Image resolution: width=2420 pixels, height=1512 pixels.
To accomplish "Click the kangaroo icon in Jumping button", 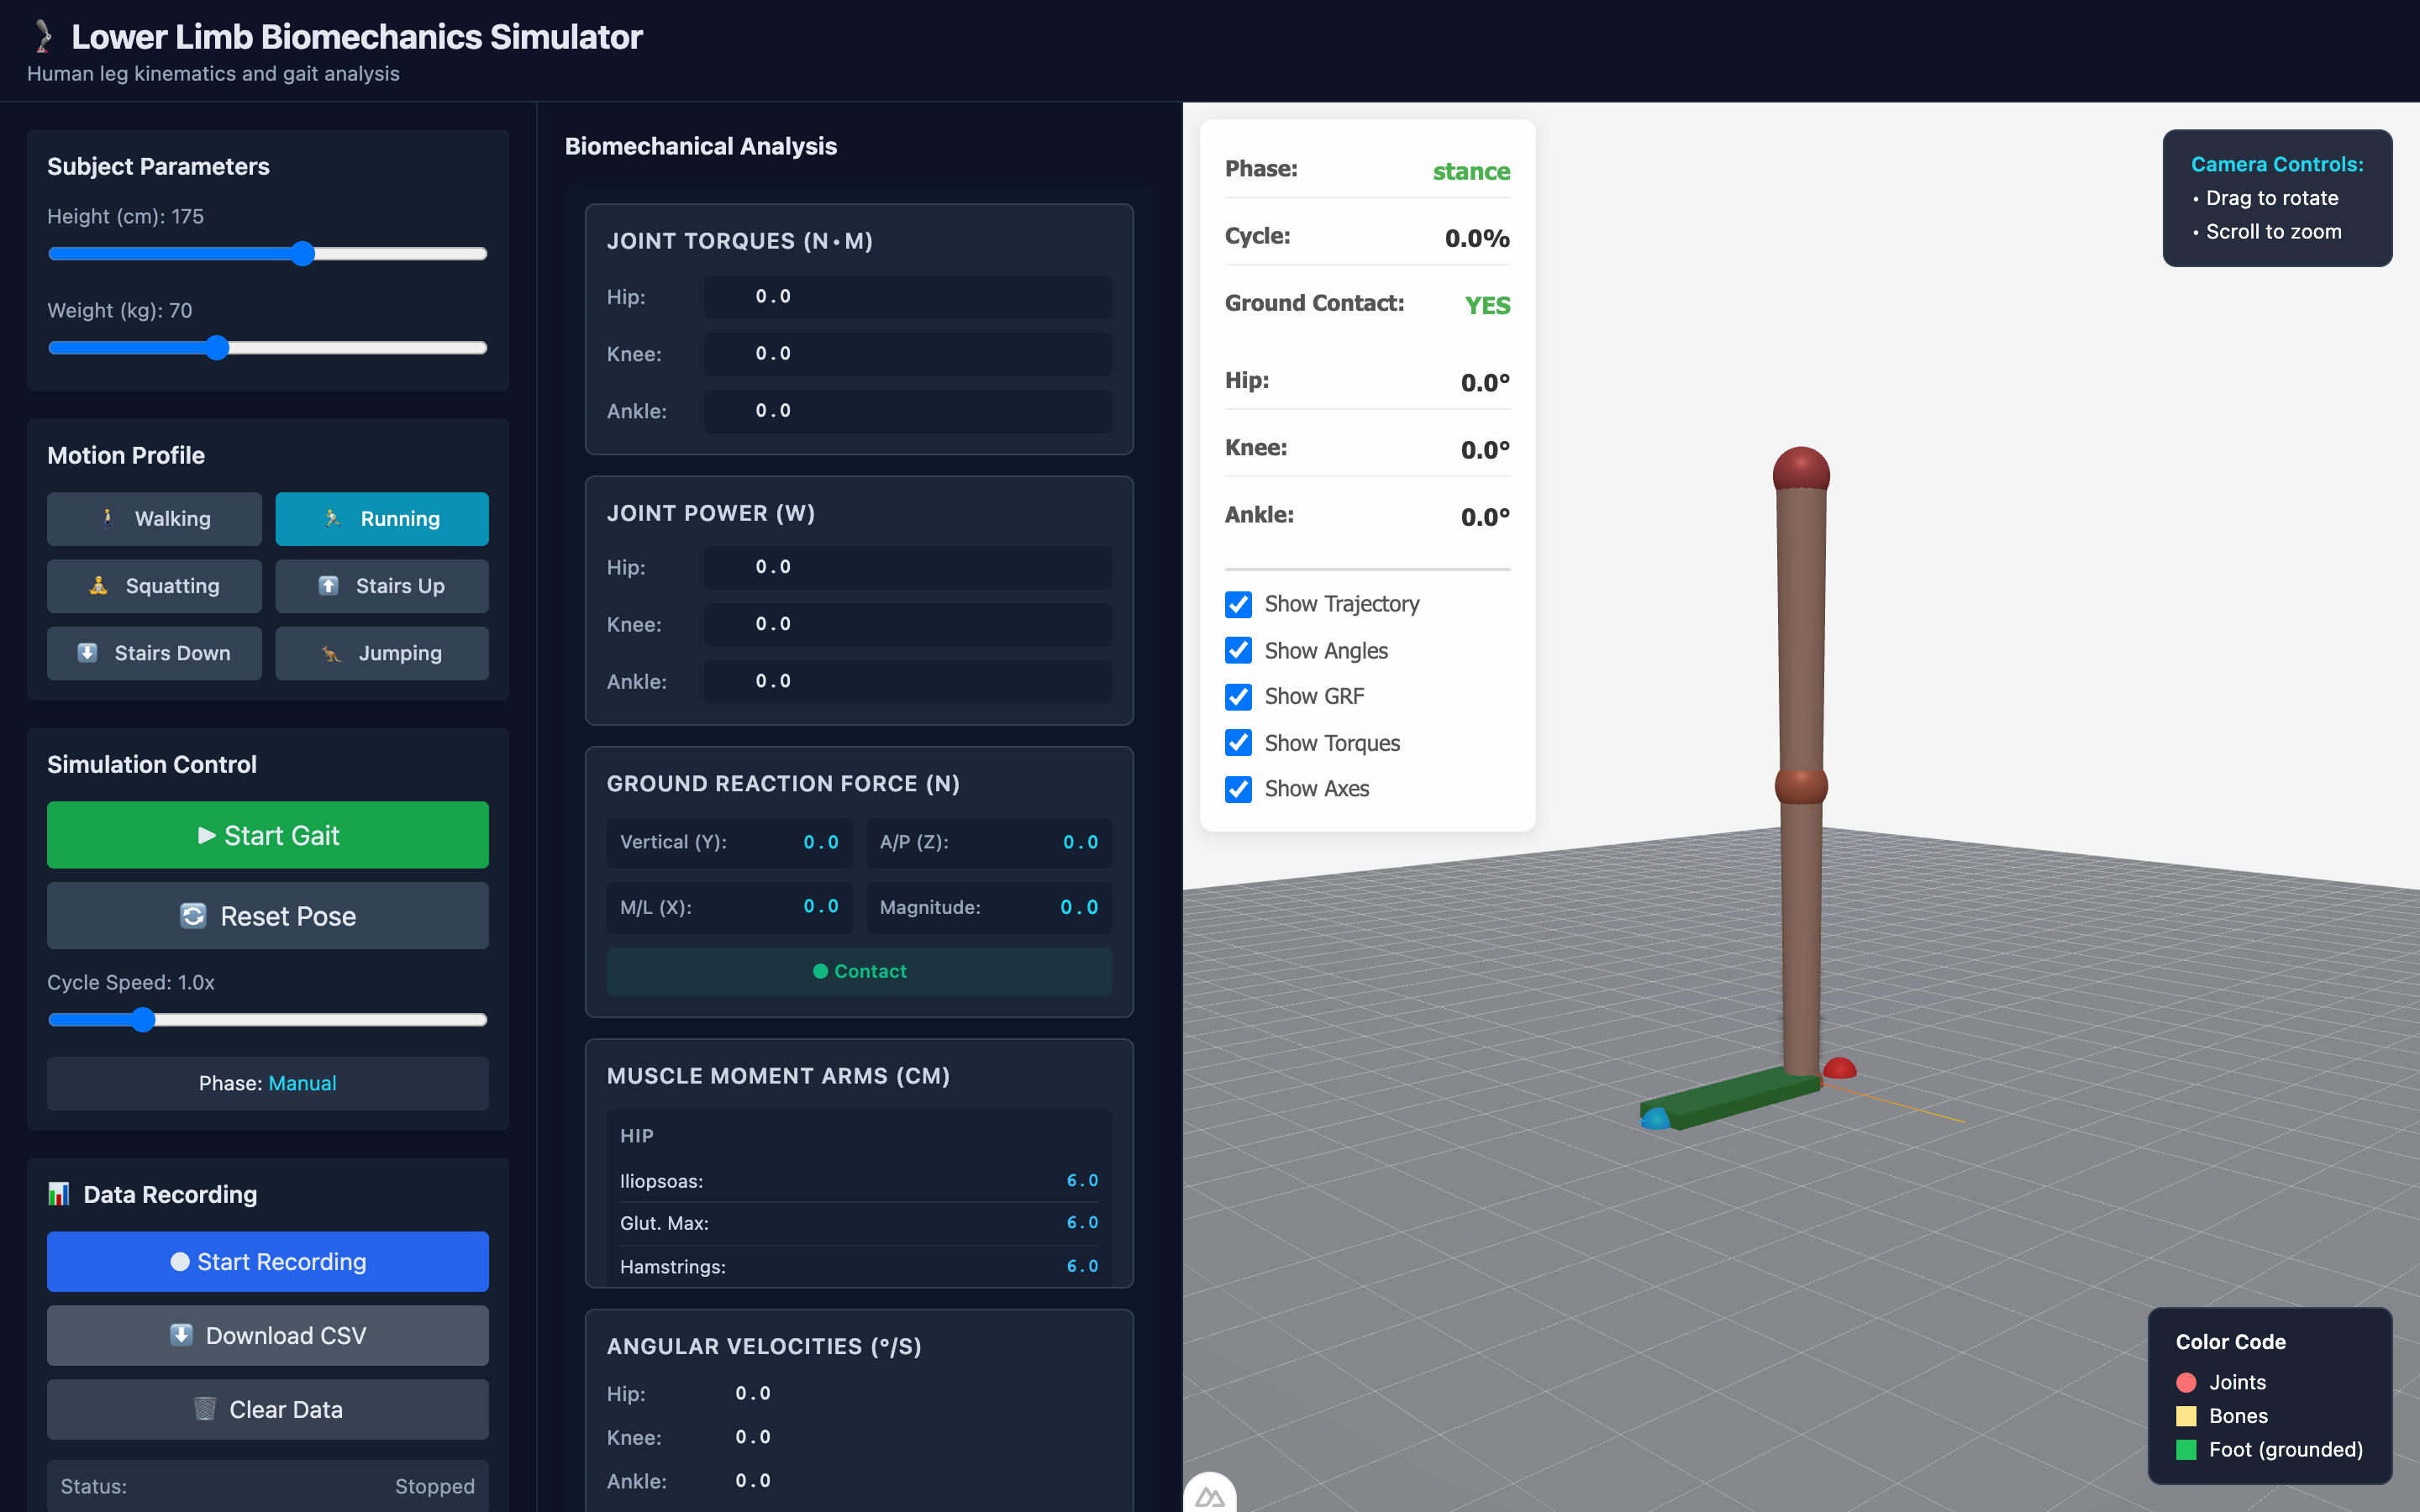I will click(331, 653).
